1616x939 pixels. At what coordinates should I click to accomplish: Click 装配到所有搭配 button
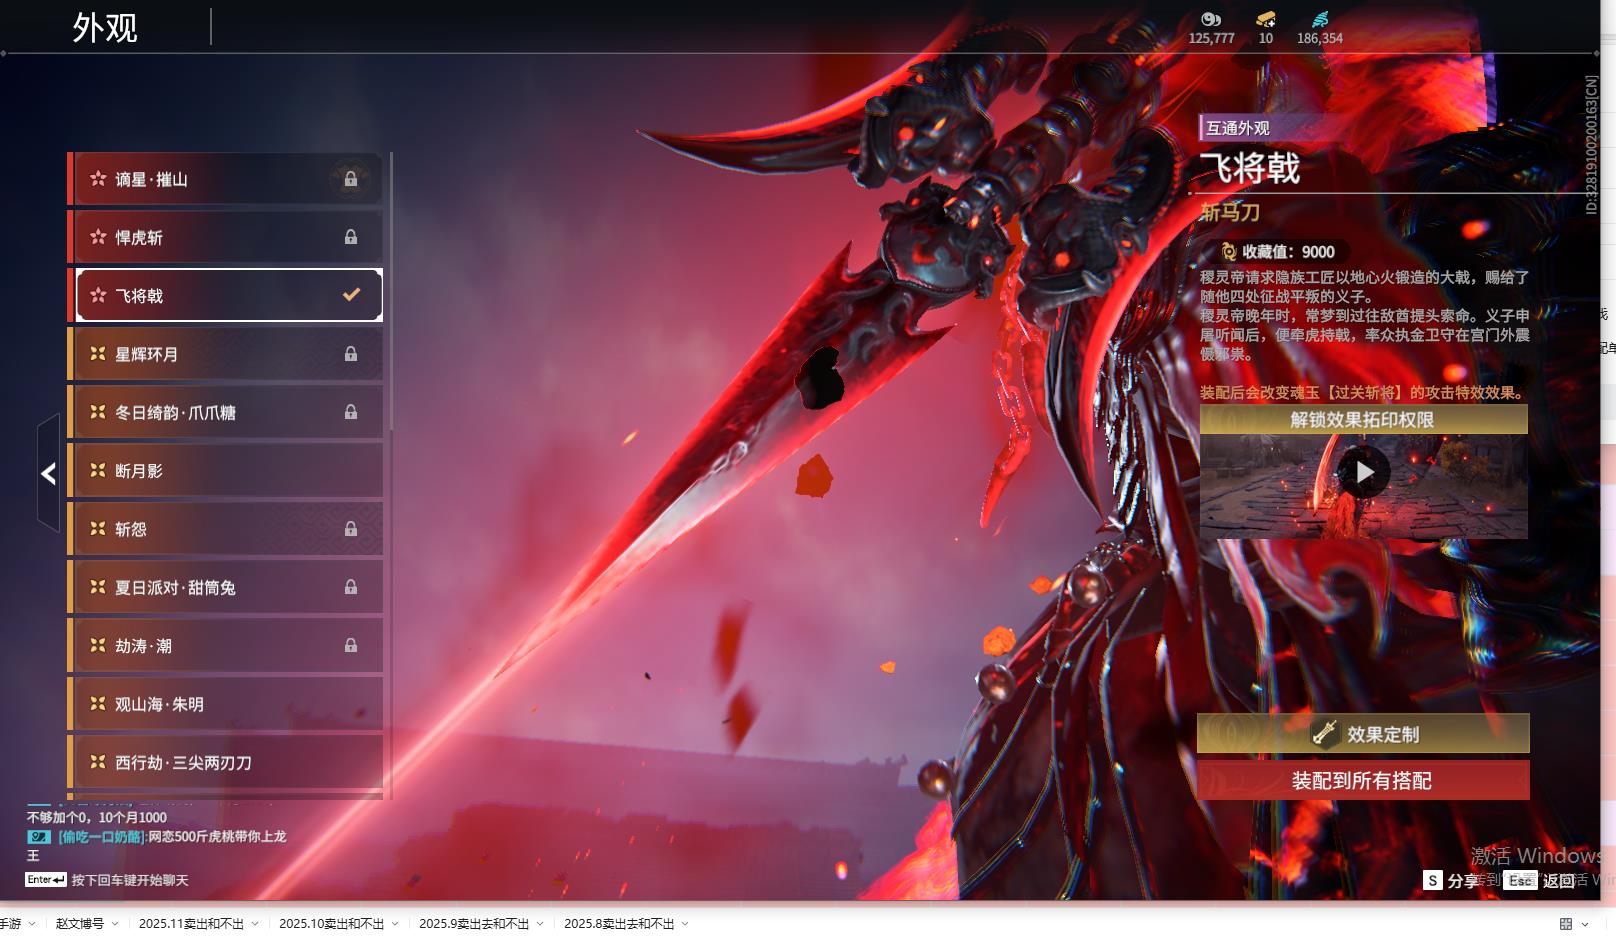[1363, 781]
